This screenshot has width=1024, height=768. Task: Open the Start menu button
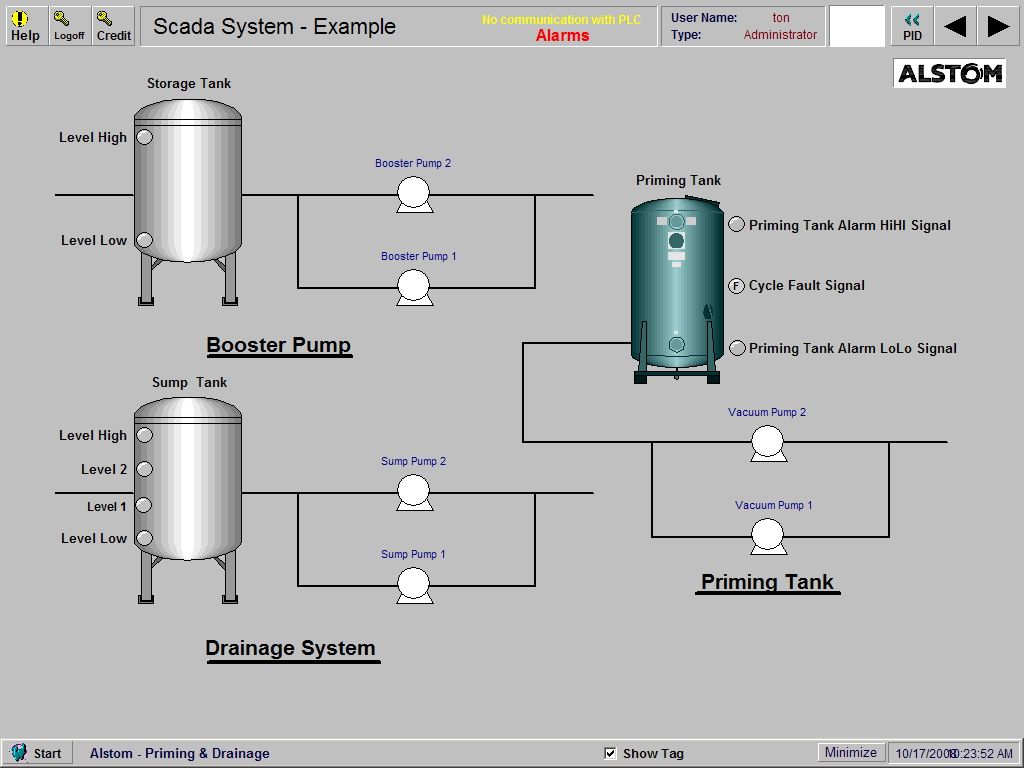(37, 753)
